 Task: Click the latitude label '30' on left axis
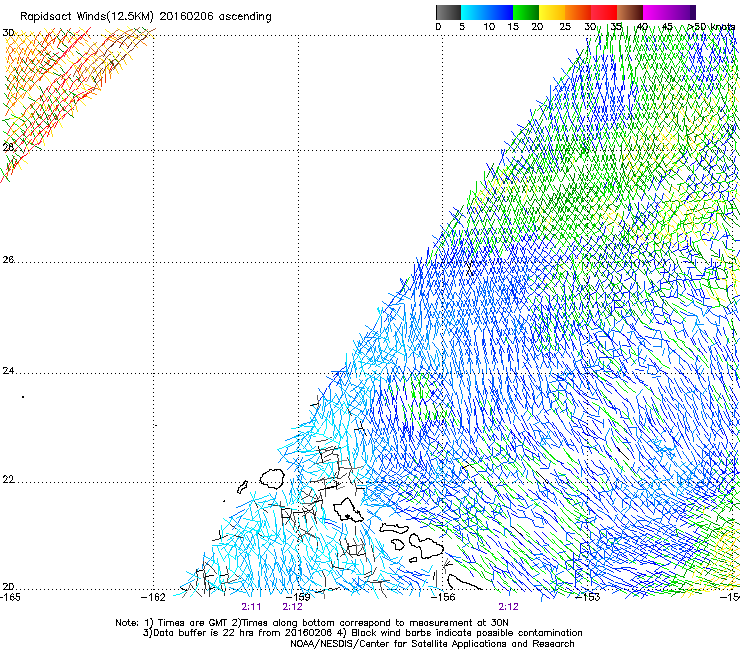(8, 33)
